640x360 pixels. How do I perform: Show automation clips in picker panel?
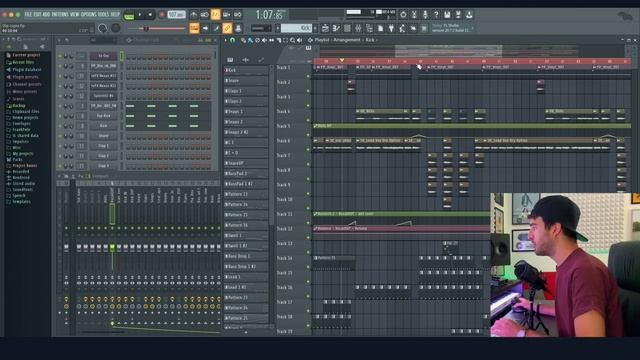click(x=261, y=60)
